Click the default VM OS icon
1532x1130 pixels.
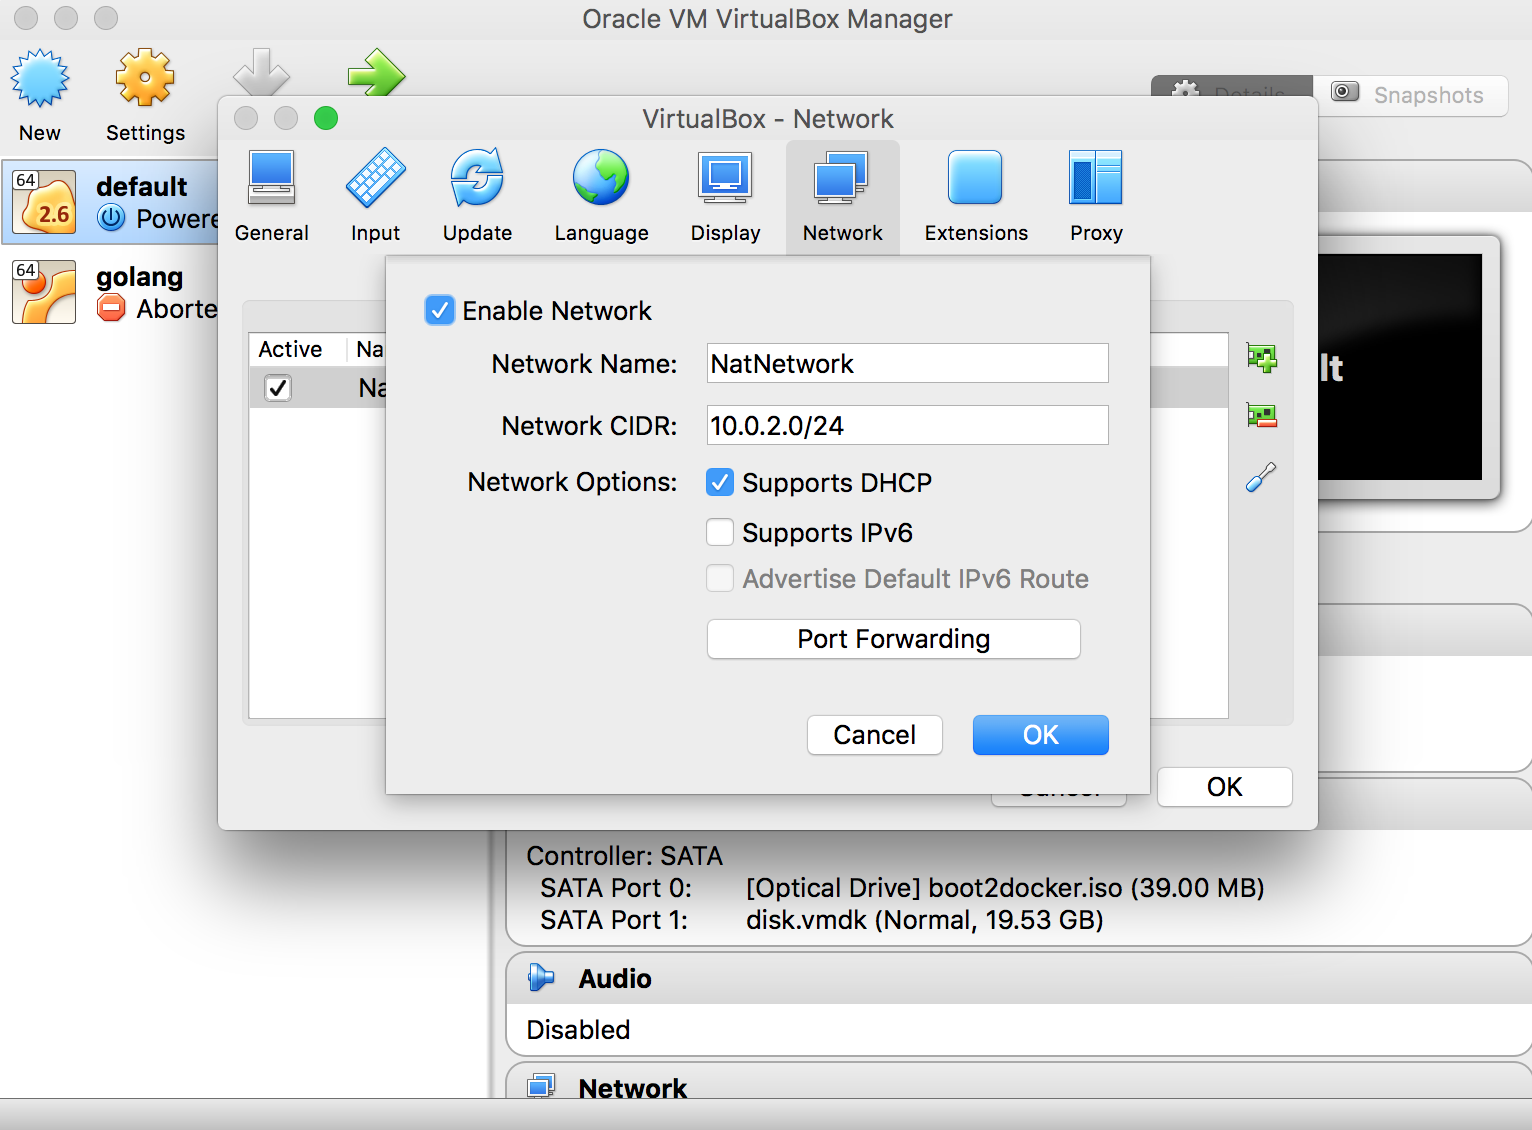(44, 202)
